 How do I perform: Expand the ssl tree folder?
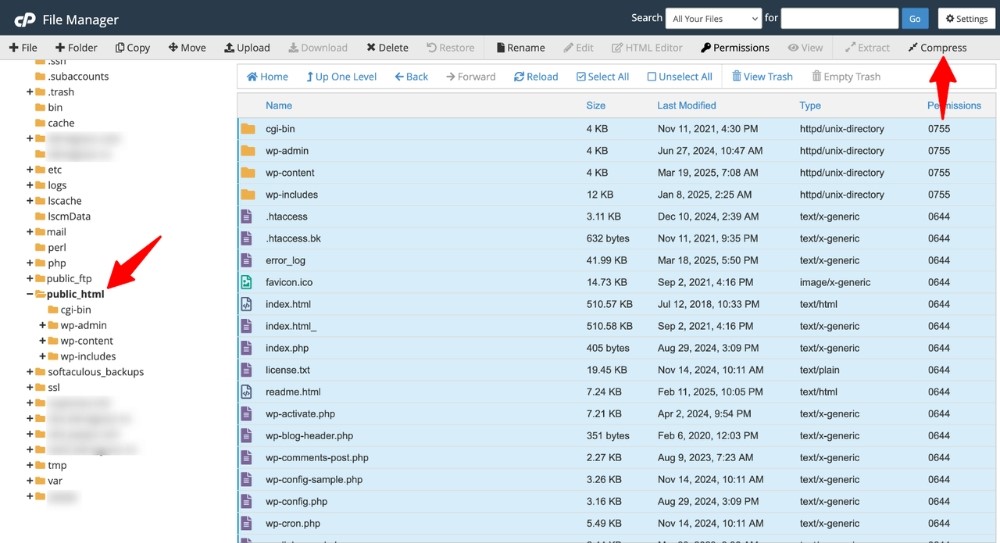coord(29,387)
